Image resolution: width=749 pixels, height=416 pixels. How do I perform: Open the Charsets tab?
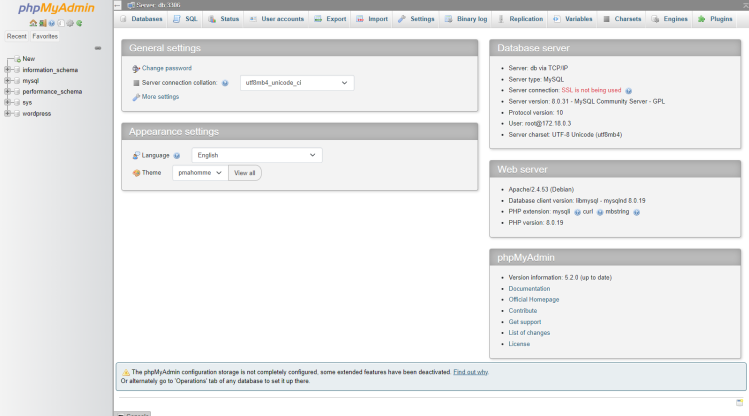[x=622, y=19]
